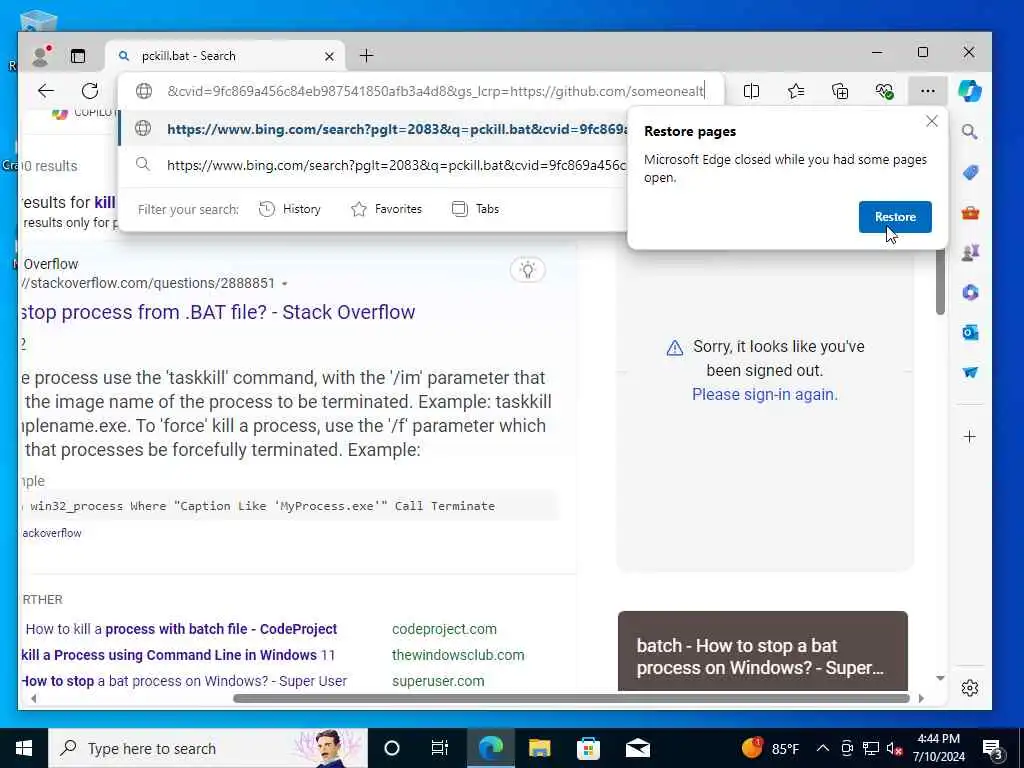1024x768 pixels.
Task: Open the Windows Start menu
Action: (x=24, y=748)
